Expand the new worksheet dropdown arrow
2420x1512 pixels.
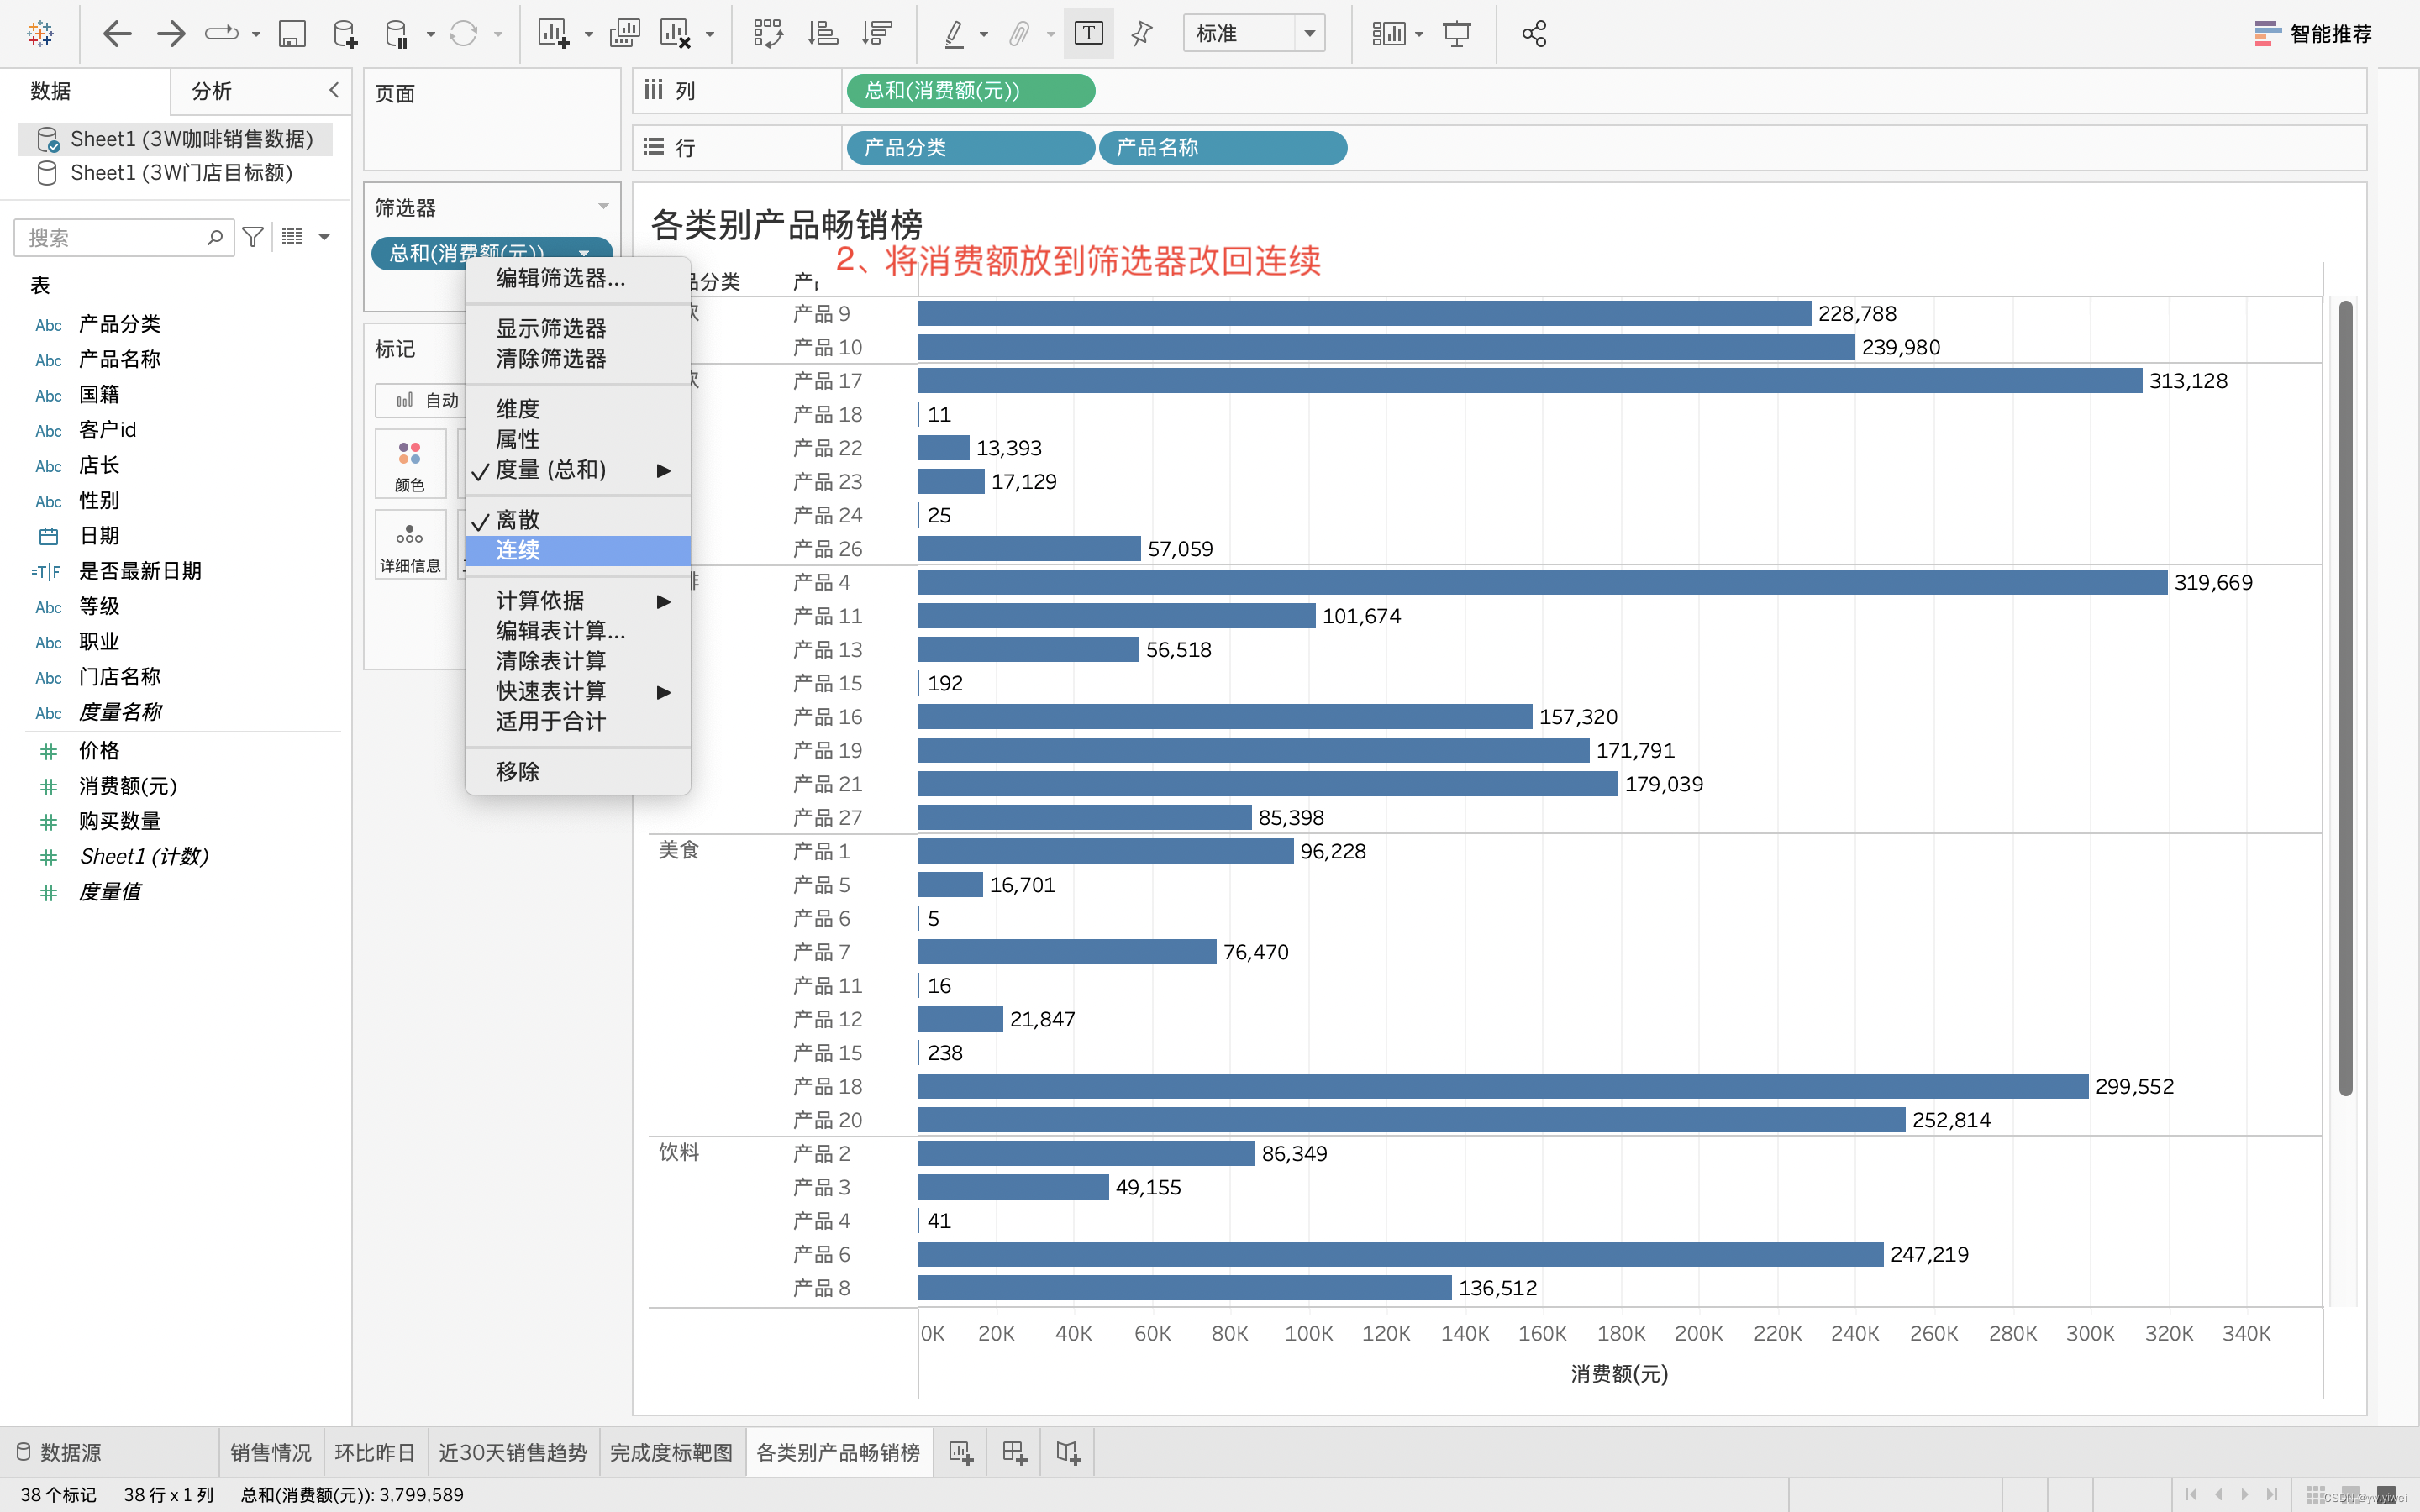click(x=588, y=34)
